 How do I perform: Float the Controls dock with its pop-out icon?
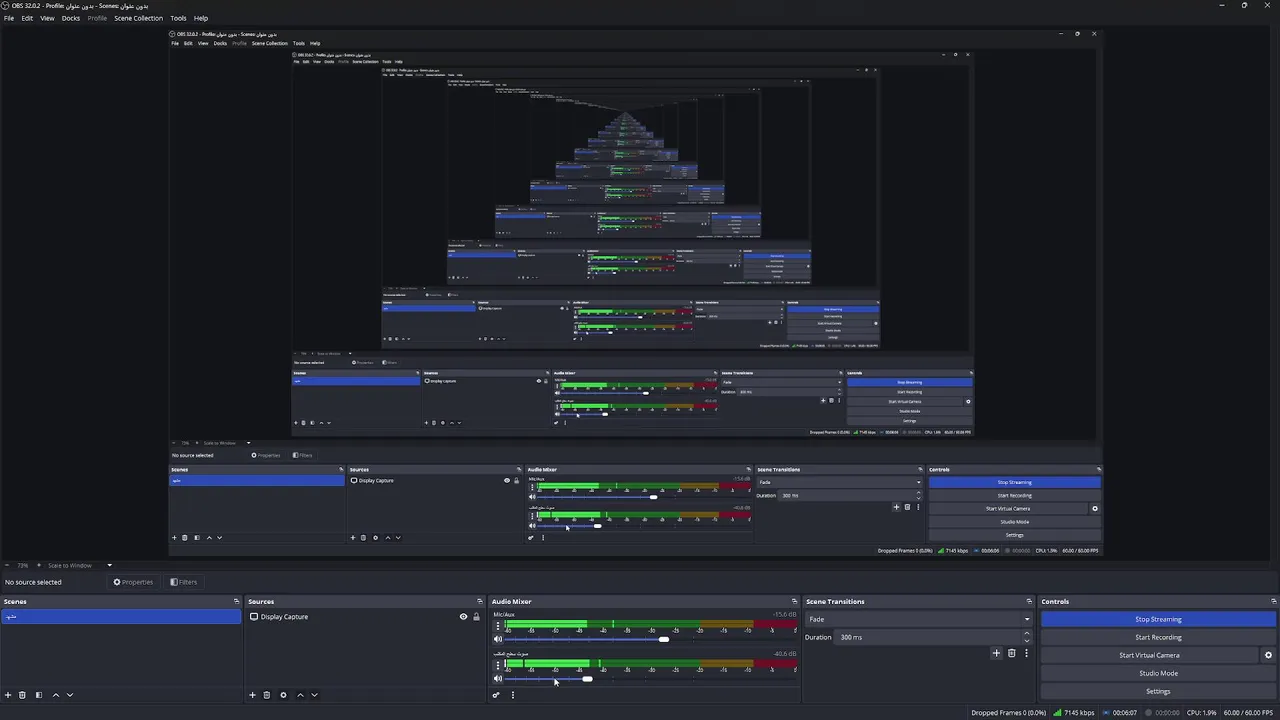point(1274,601)
